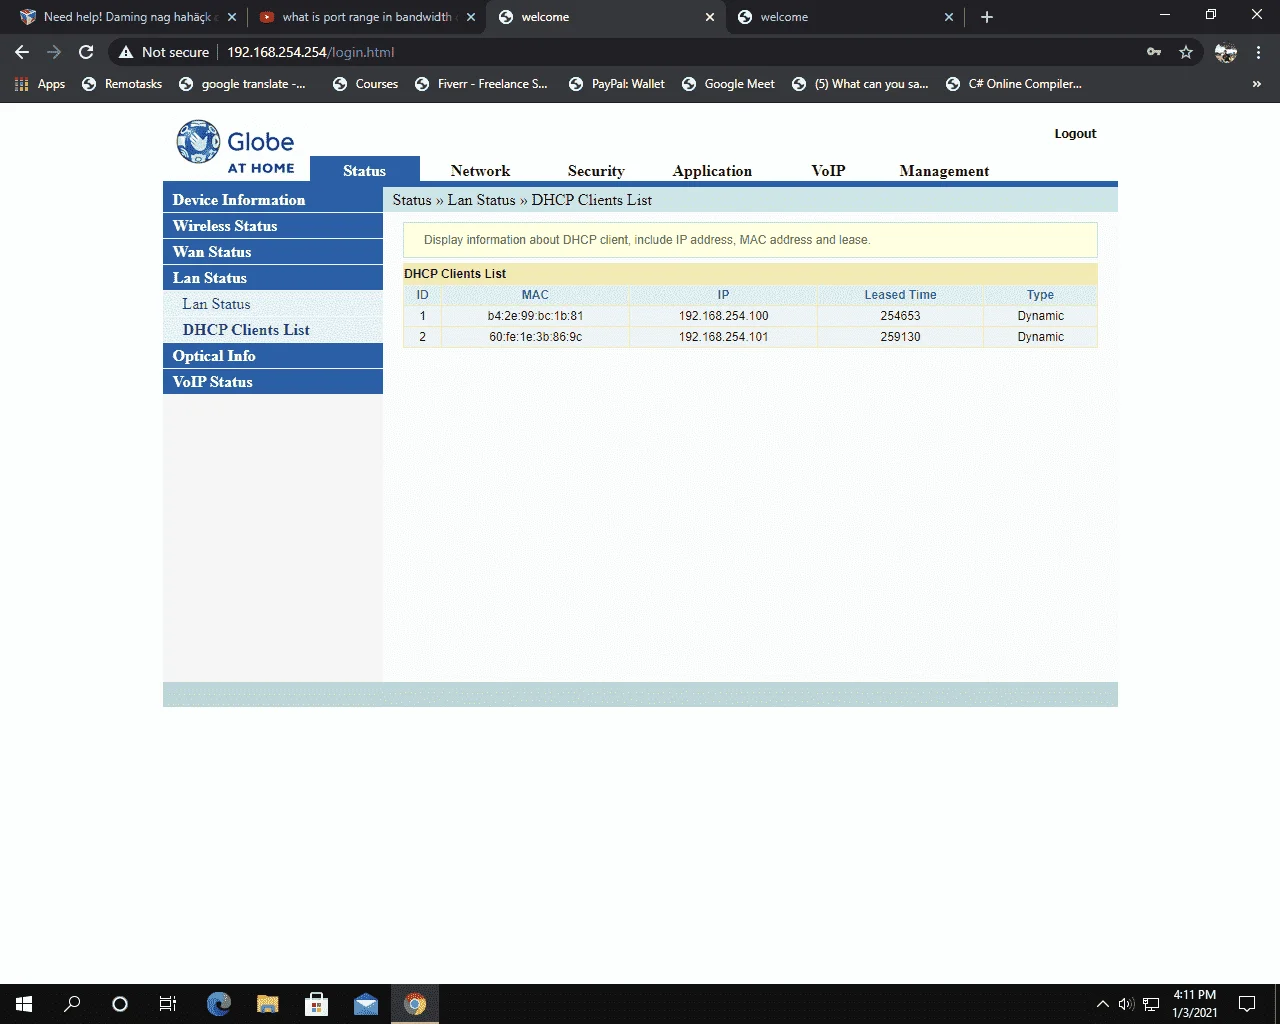1280x1024 pixels.
Task: Open Wireless Status in sidebar
Action: tap(273, 225)
